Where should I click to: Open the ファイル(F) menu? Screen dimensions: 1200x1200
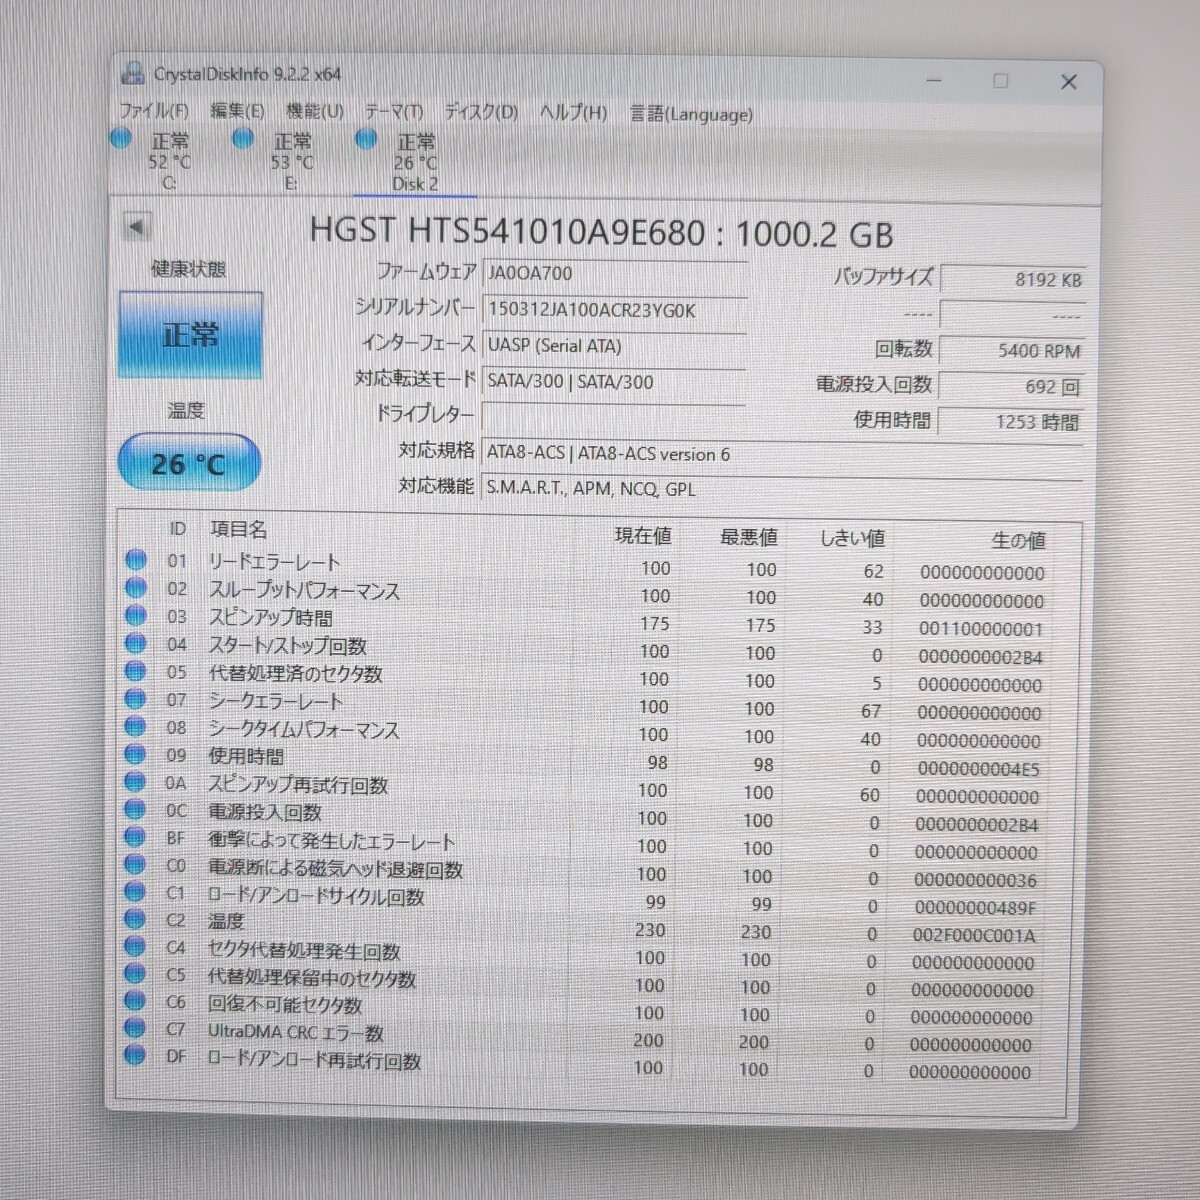pyautogui.click(x=153, y=111)
